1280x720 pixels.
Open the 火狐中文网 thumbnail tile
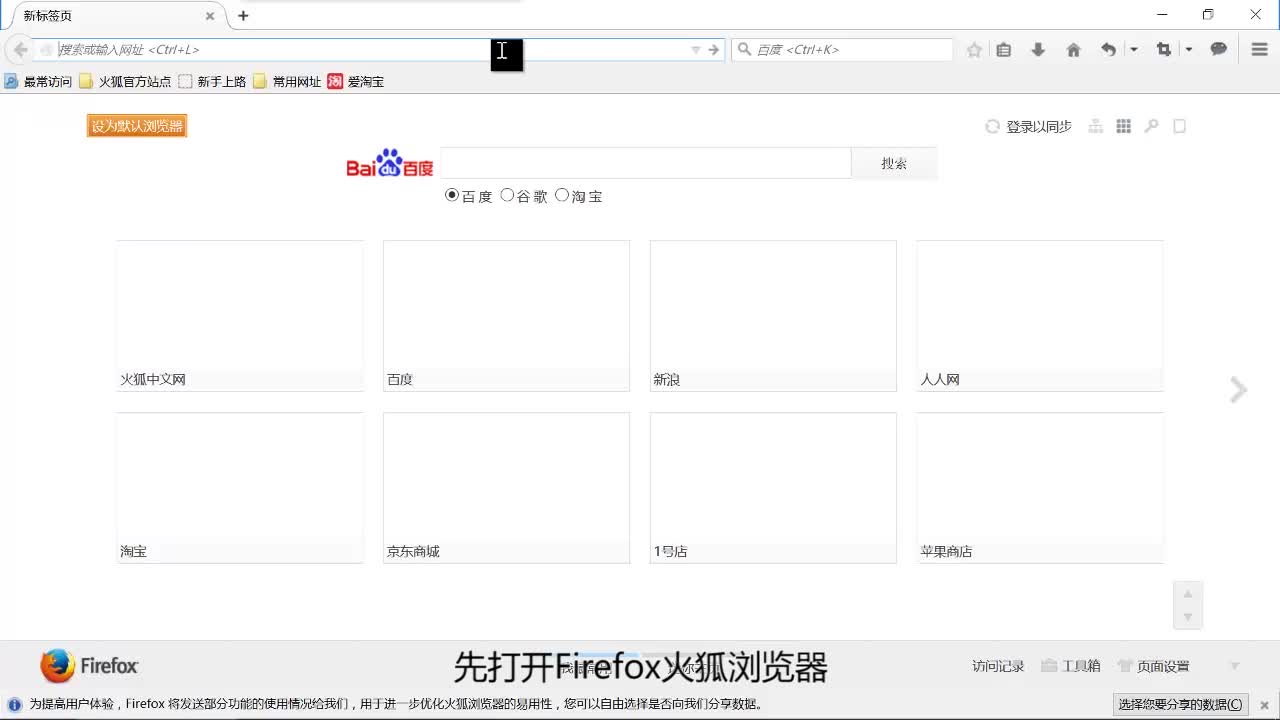point(240,315)
